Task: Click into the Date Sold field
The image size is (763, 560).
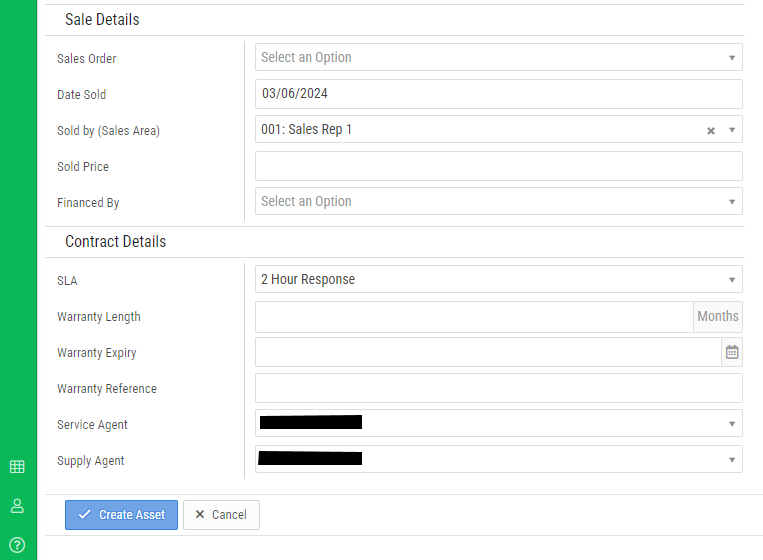Action: [498, 94]
